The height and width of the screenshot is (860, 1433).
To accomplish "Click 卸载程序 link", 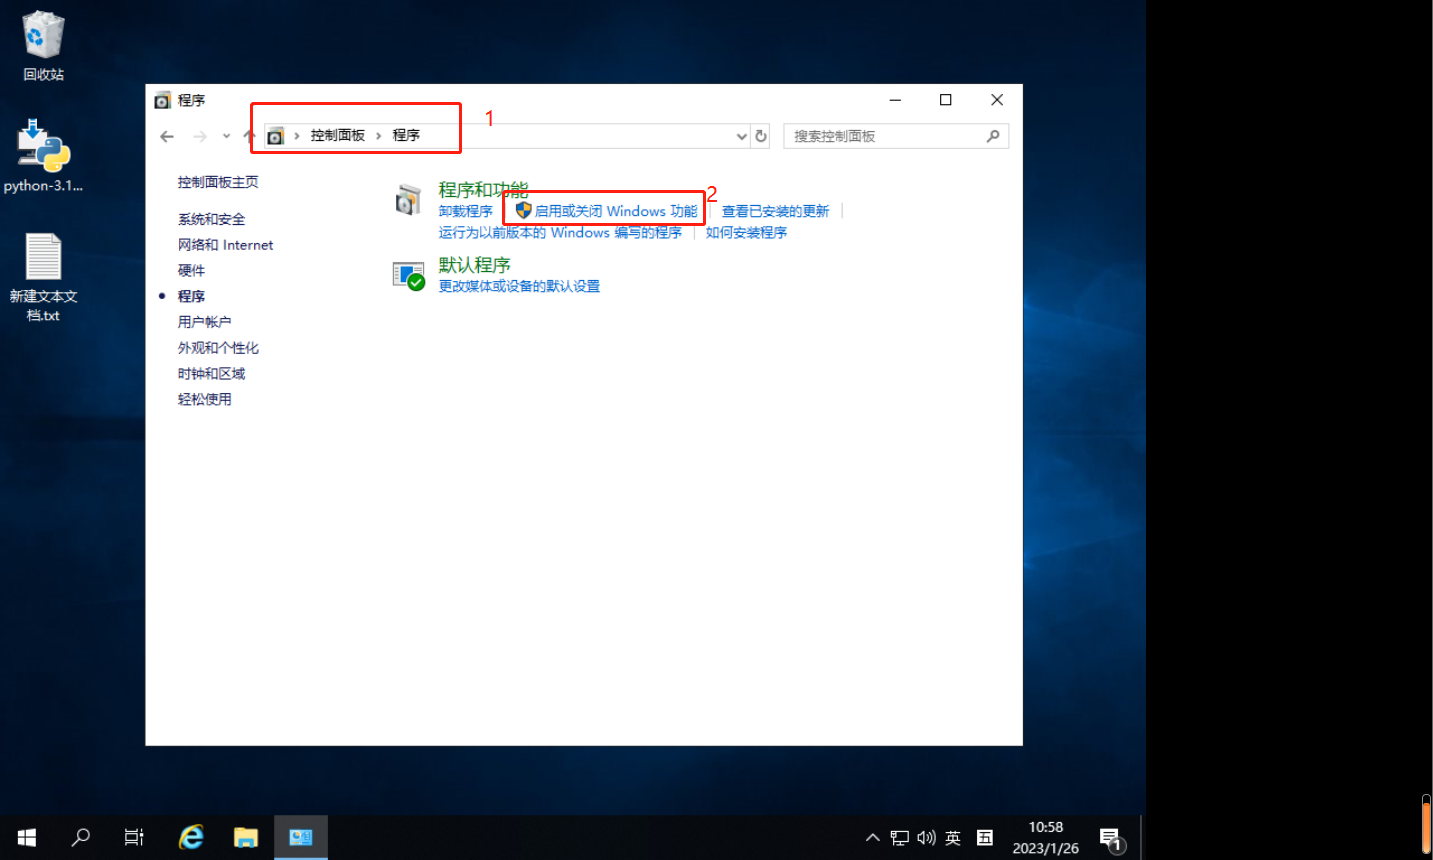I will click(x=465, y=211).
